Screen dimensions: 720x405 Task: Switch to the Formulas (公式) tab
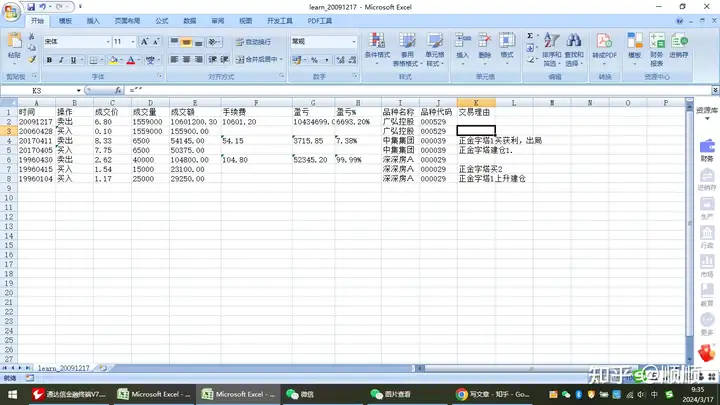(162, 21)
